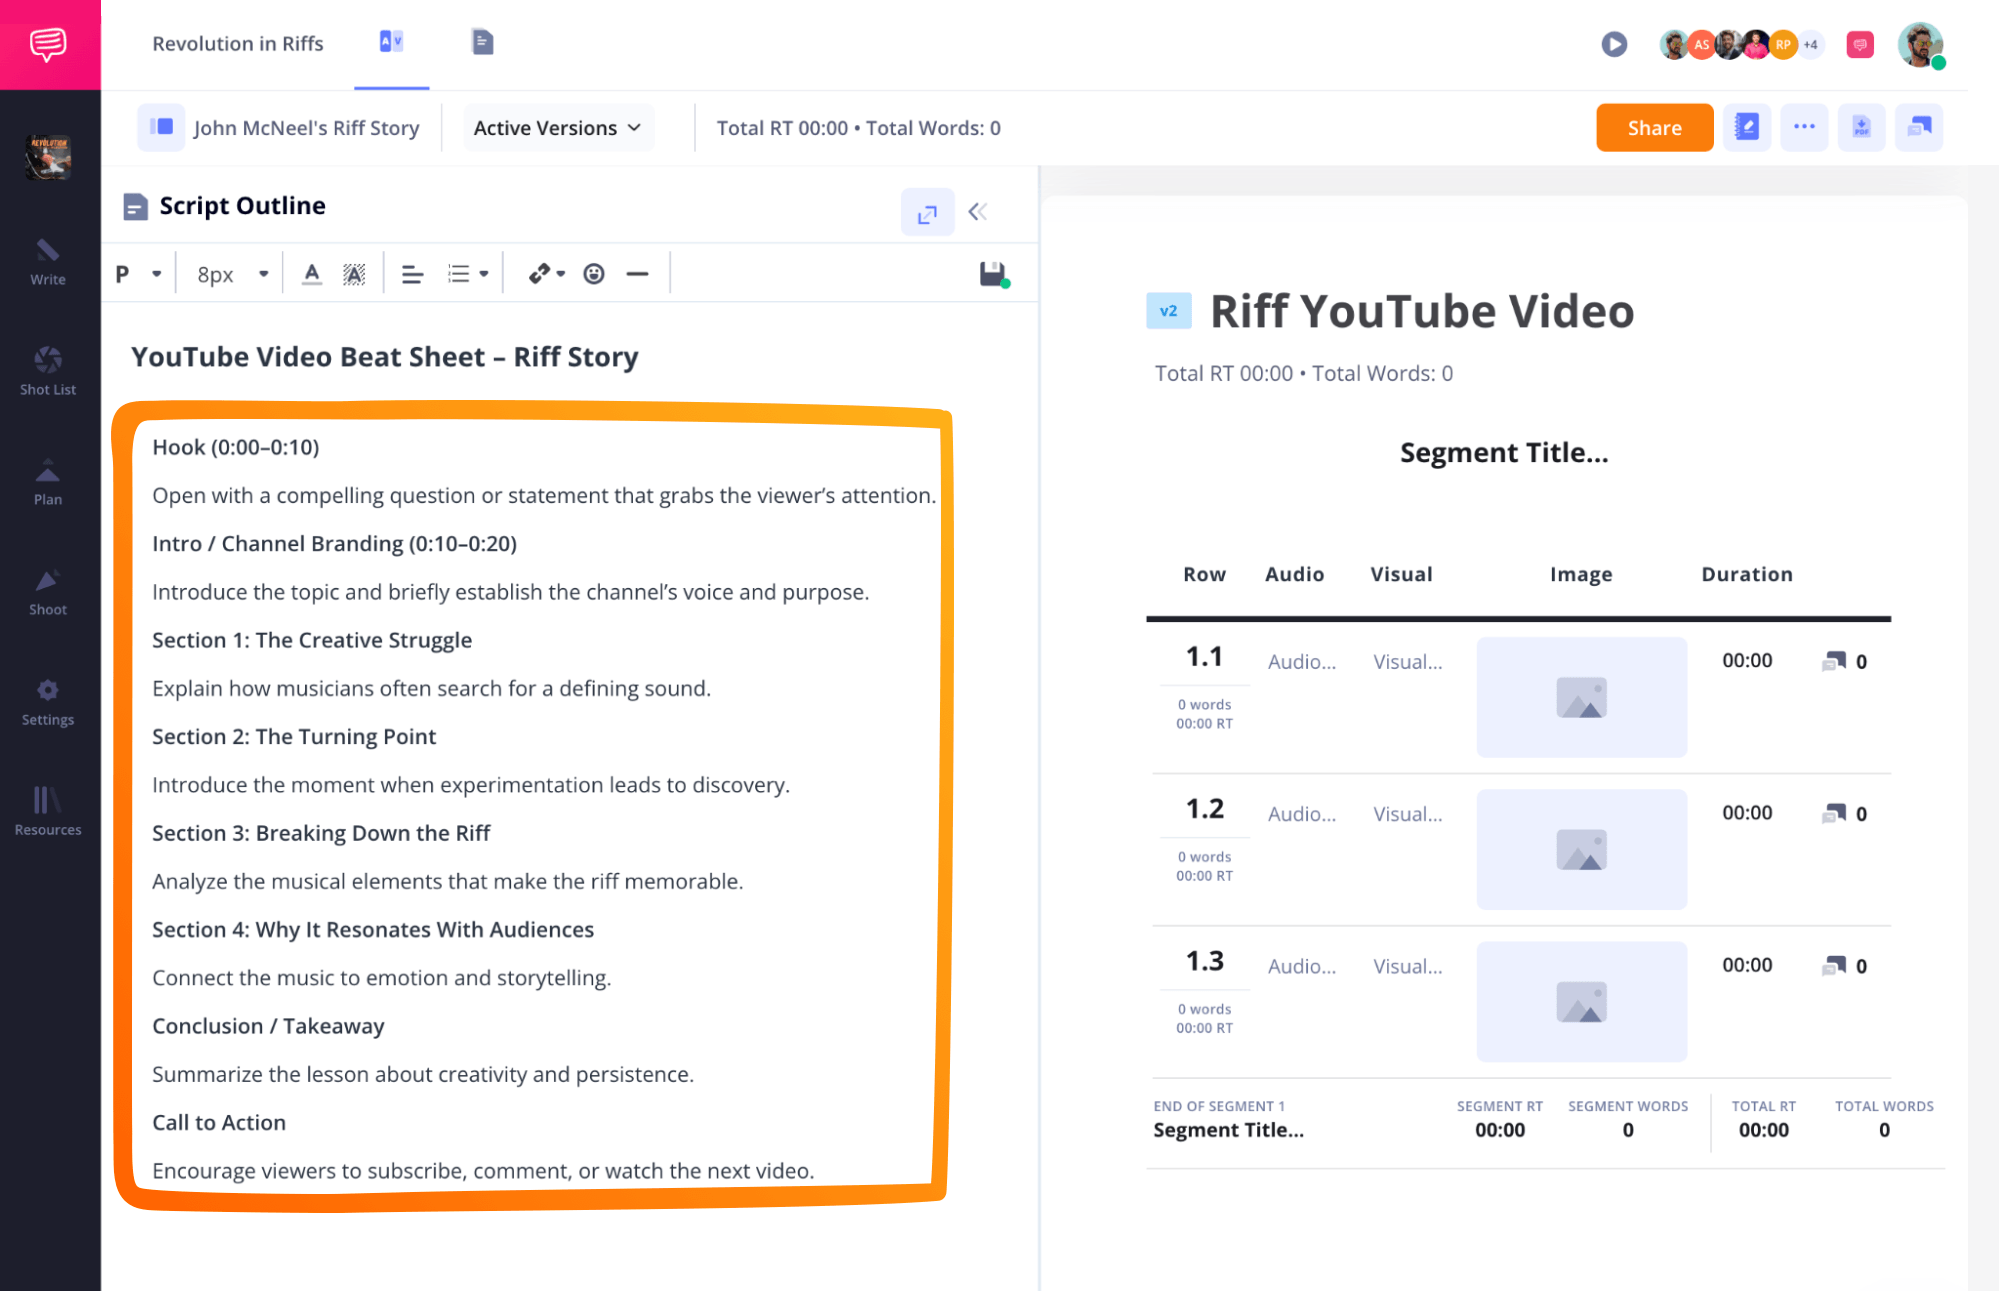Viewport: 1999px width, 1291px height.
Task: Insert a horizontal line in the editor
Action: 638,272
